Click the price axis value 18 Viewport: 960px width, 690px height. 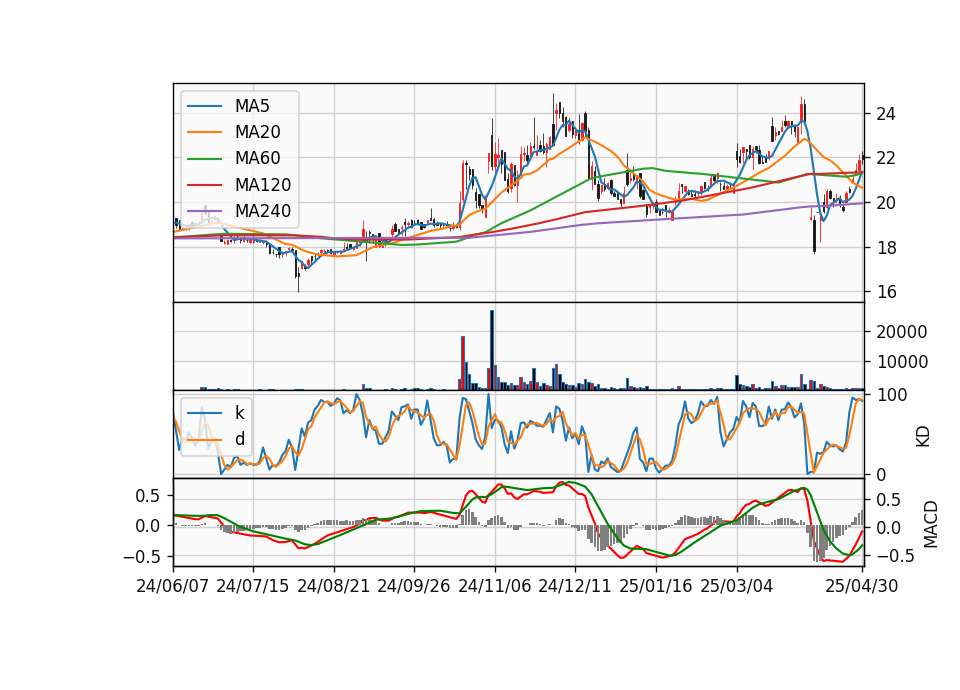pos(886,248)
